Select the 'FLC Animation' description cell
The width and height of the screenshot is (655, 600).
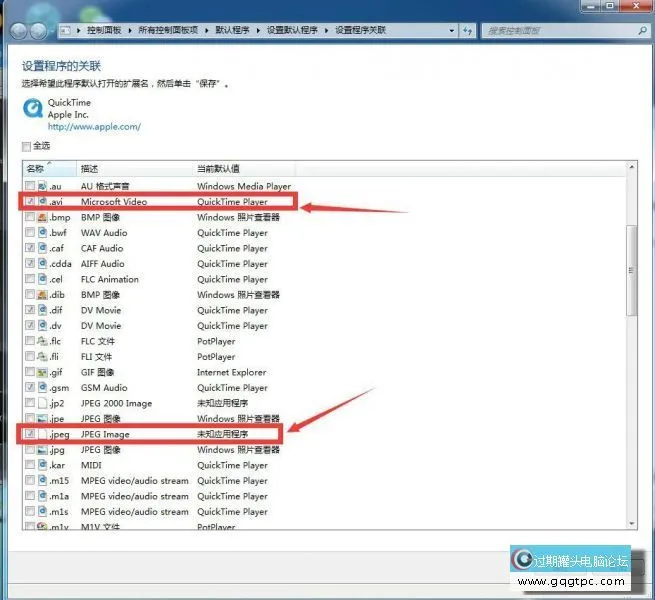pyautogui.click(x=110, y=279)
